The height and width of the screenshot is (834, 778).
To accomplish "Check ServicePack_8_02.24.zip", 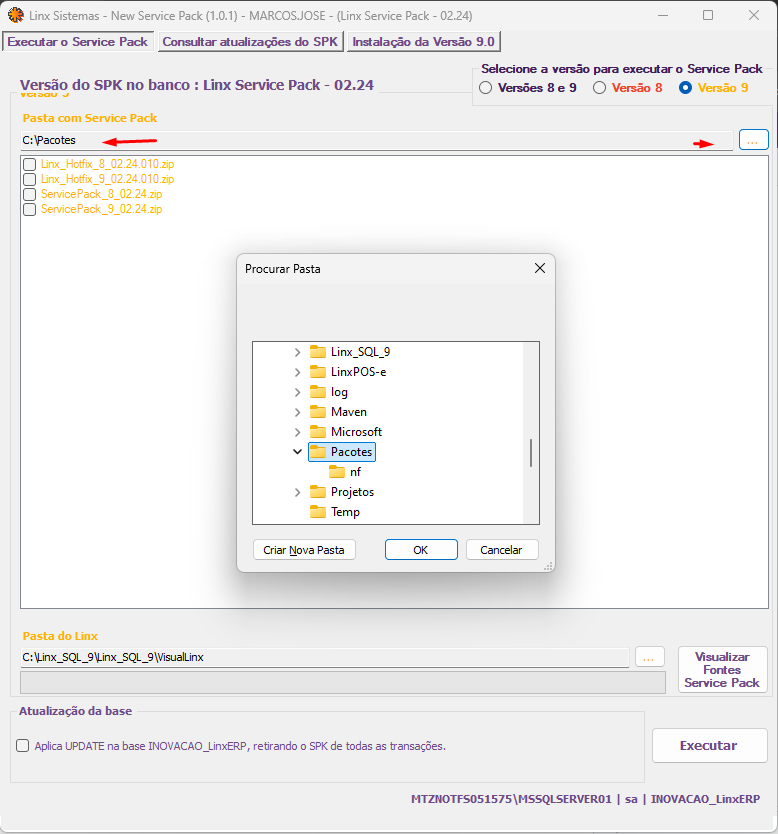I will point(30,194).
